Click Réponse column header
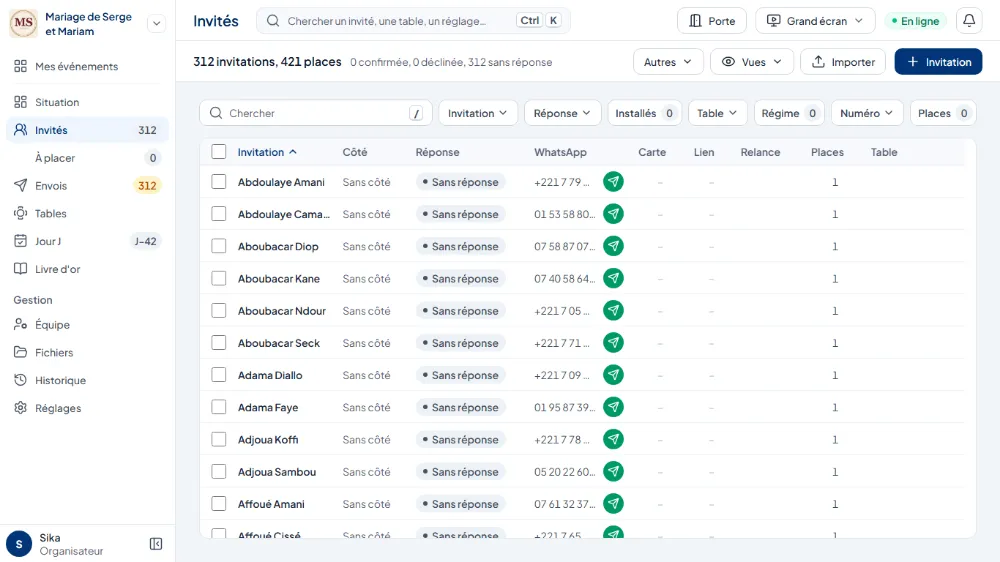 [x=438, y=152]
